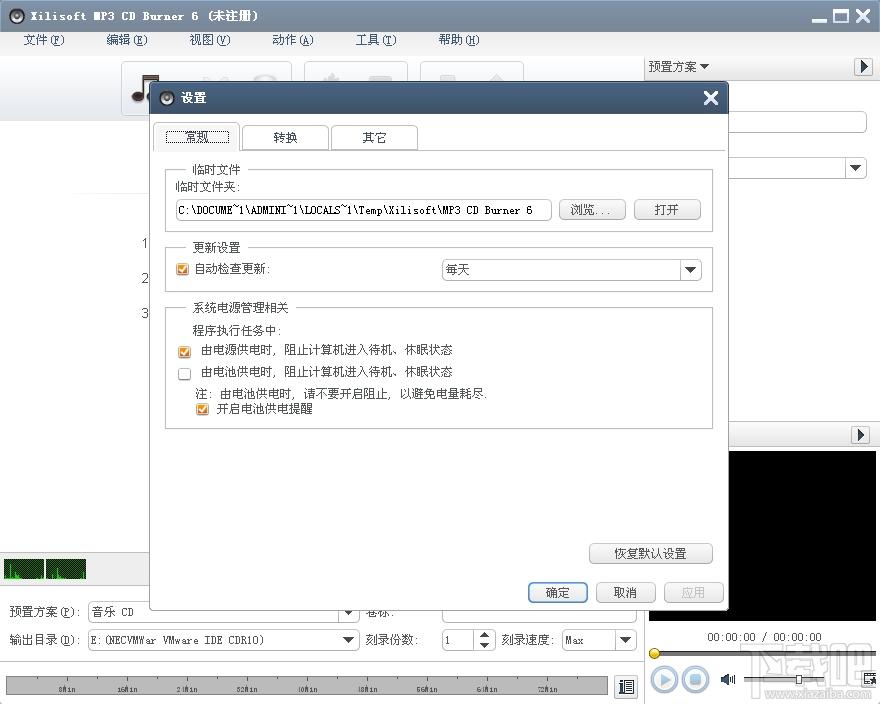Click the disc capacity timeline bar
This screenshot has width=880, height=704.
[306, 686]
